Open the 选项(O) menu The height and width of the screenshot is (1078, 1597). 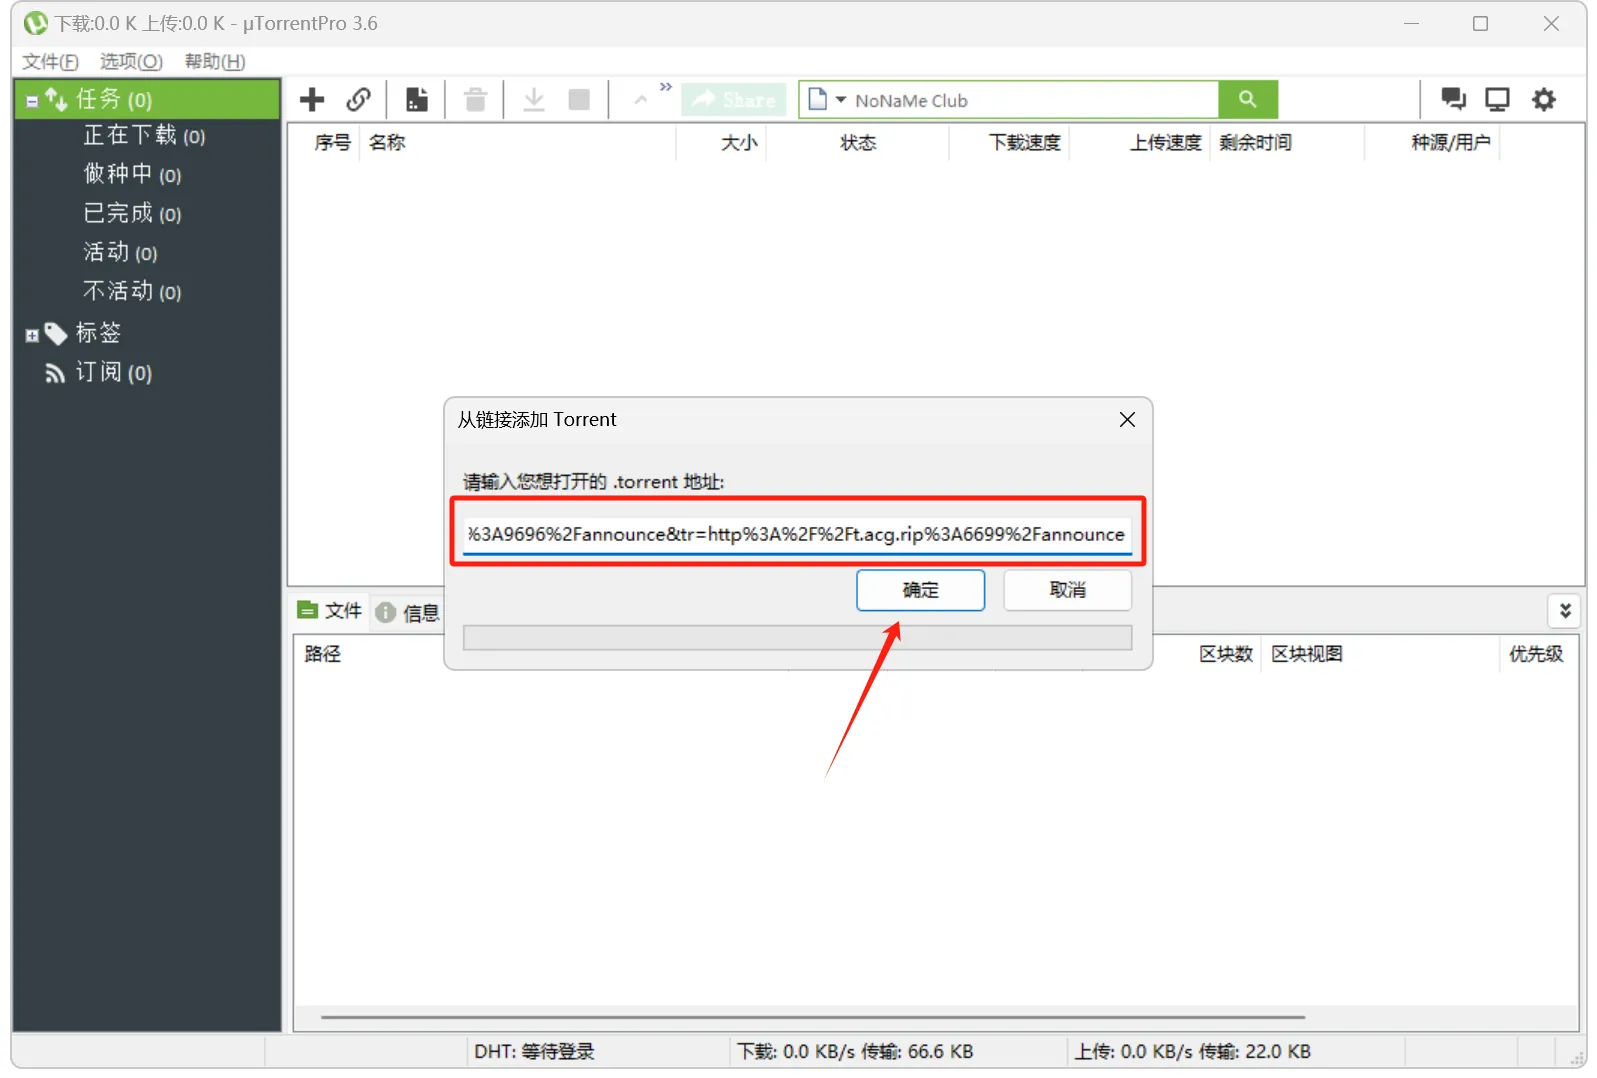tap(131, 62)
